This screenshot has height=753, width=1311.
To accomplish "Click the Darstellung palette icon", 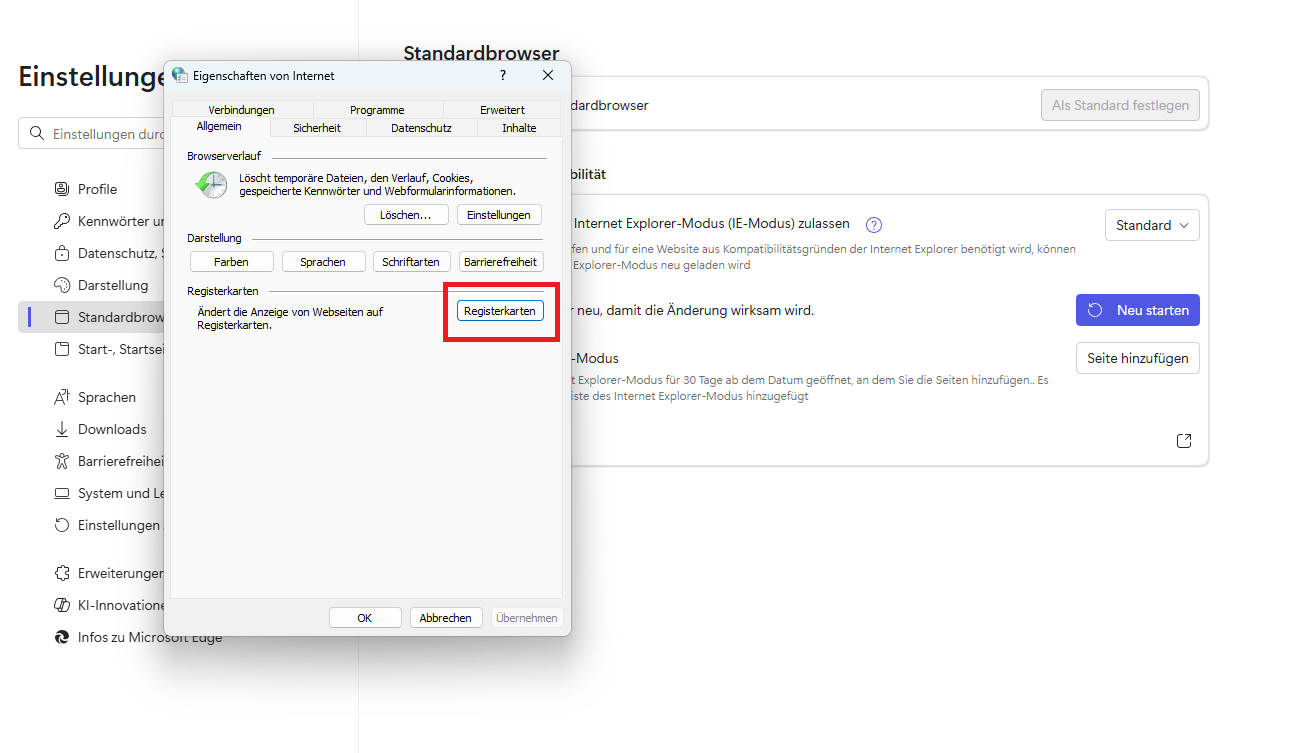I will (x=61, y=285).
